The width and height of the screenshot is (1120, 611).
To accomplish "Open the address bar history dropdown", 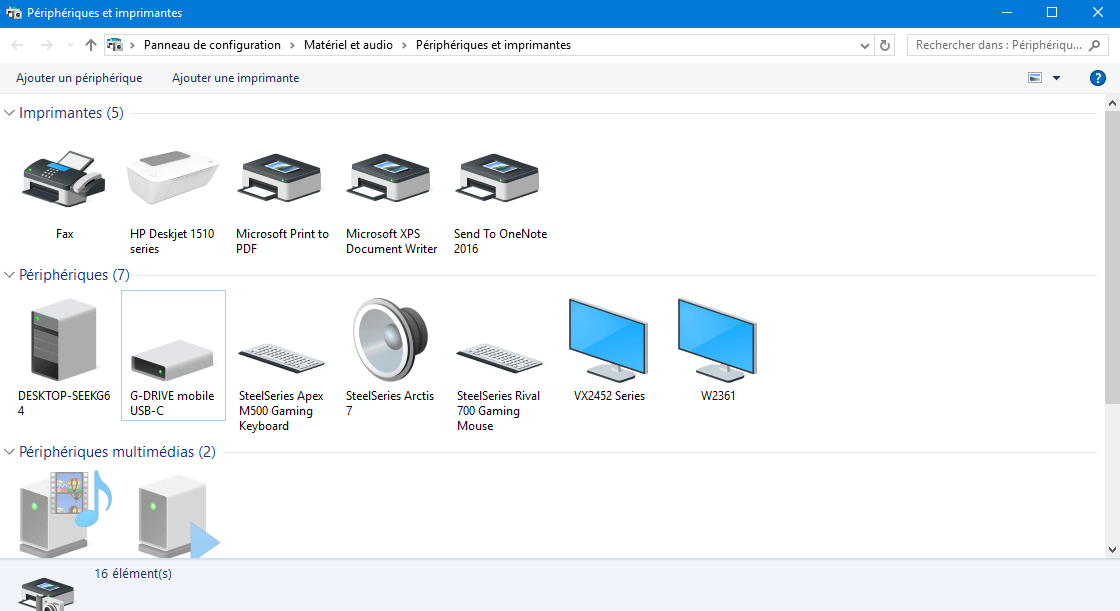I will pos(865,45).
